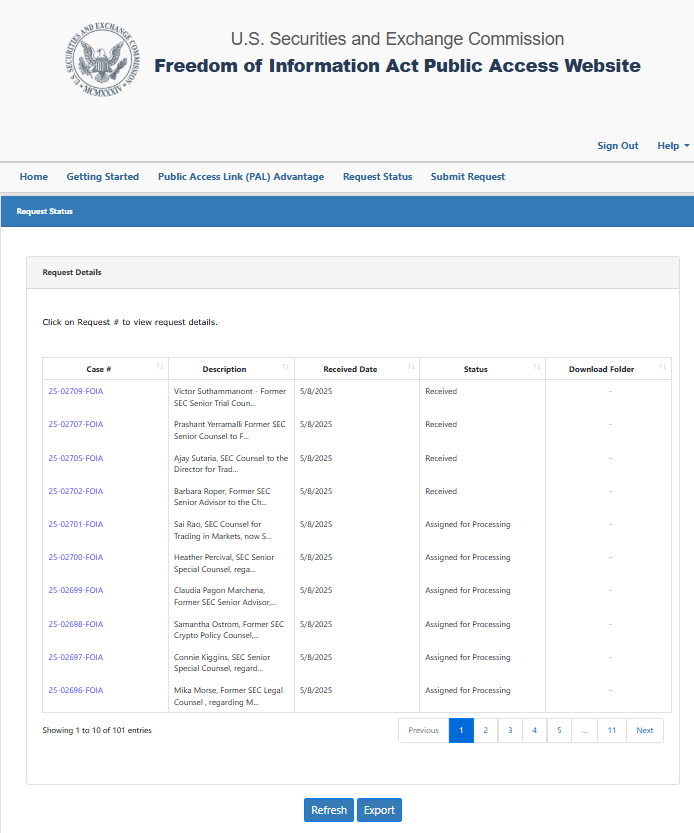Go to the Home menu item
694x833 pixels.
(33, 177)
